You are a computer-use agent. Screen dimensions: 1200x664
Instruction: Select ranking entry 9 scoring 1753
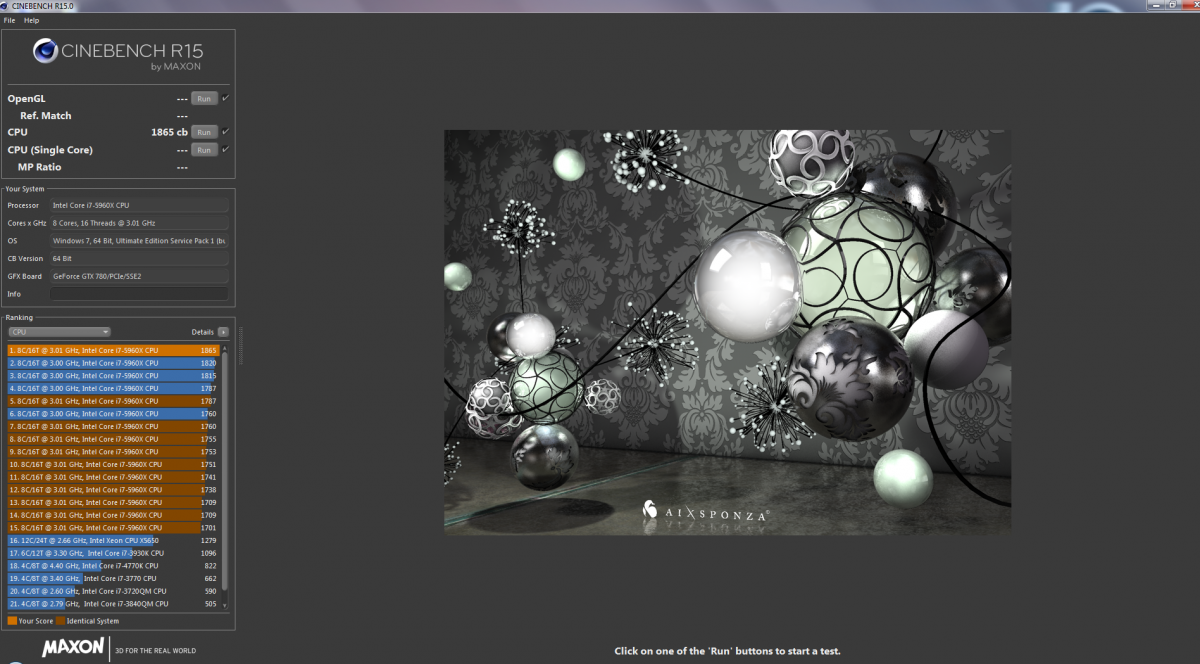click(x=113, y=452)
